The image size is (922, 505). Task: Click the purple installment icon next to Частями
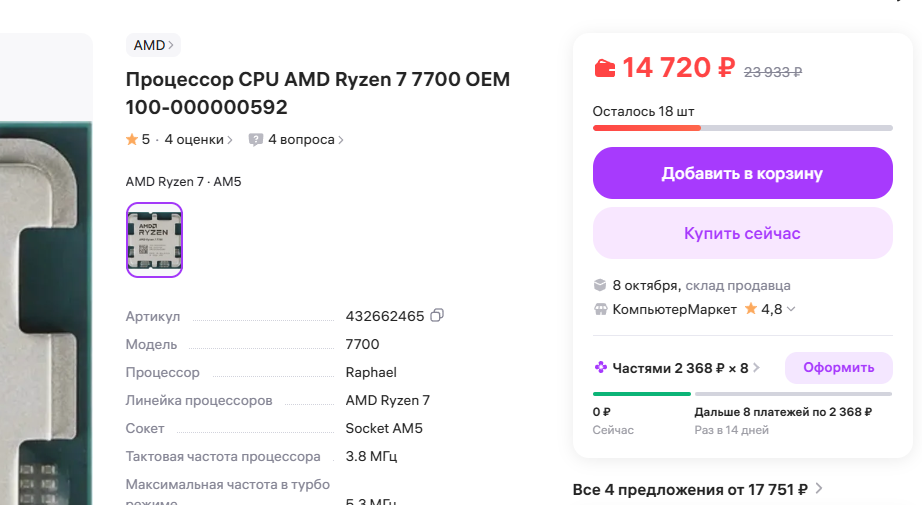pyautogui.click(x=600, y=367)
